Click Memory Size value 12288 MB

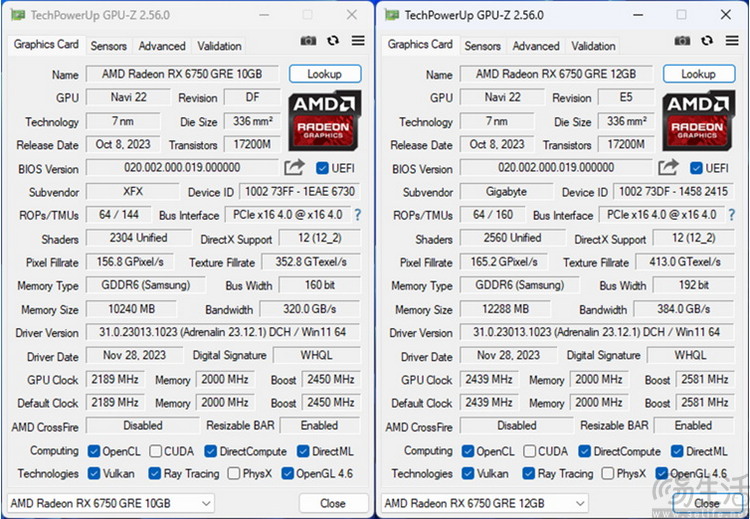(x=506, y=309)
